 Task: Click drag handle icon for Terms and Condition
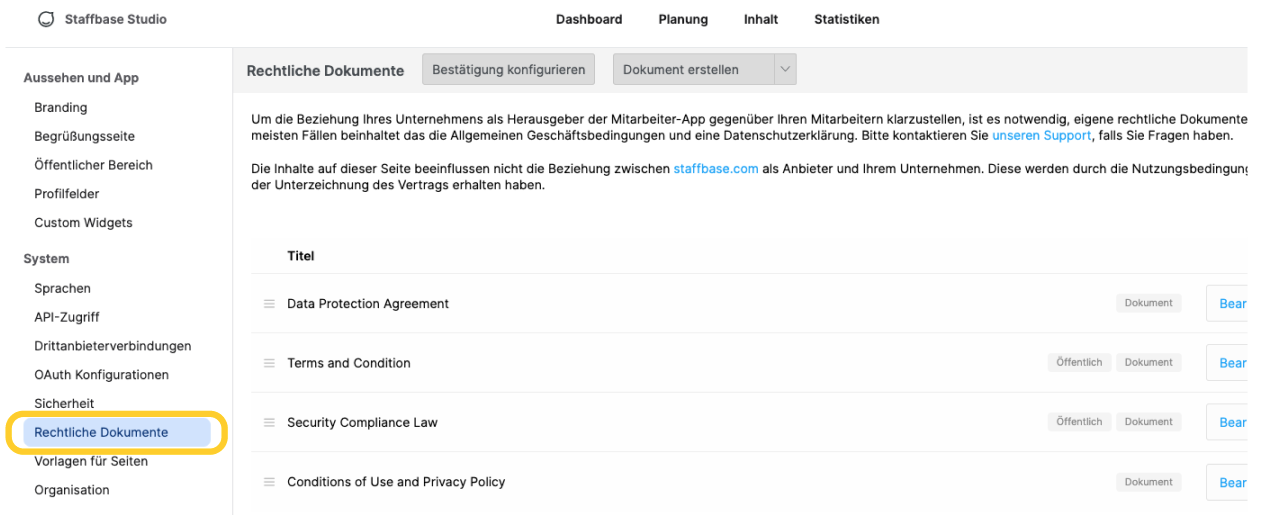click(x=269, y=363)
